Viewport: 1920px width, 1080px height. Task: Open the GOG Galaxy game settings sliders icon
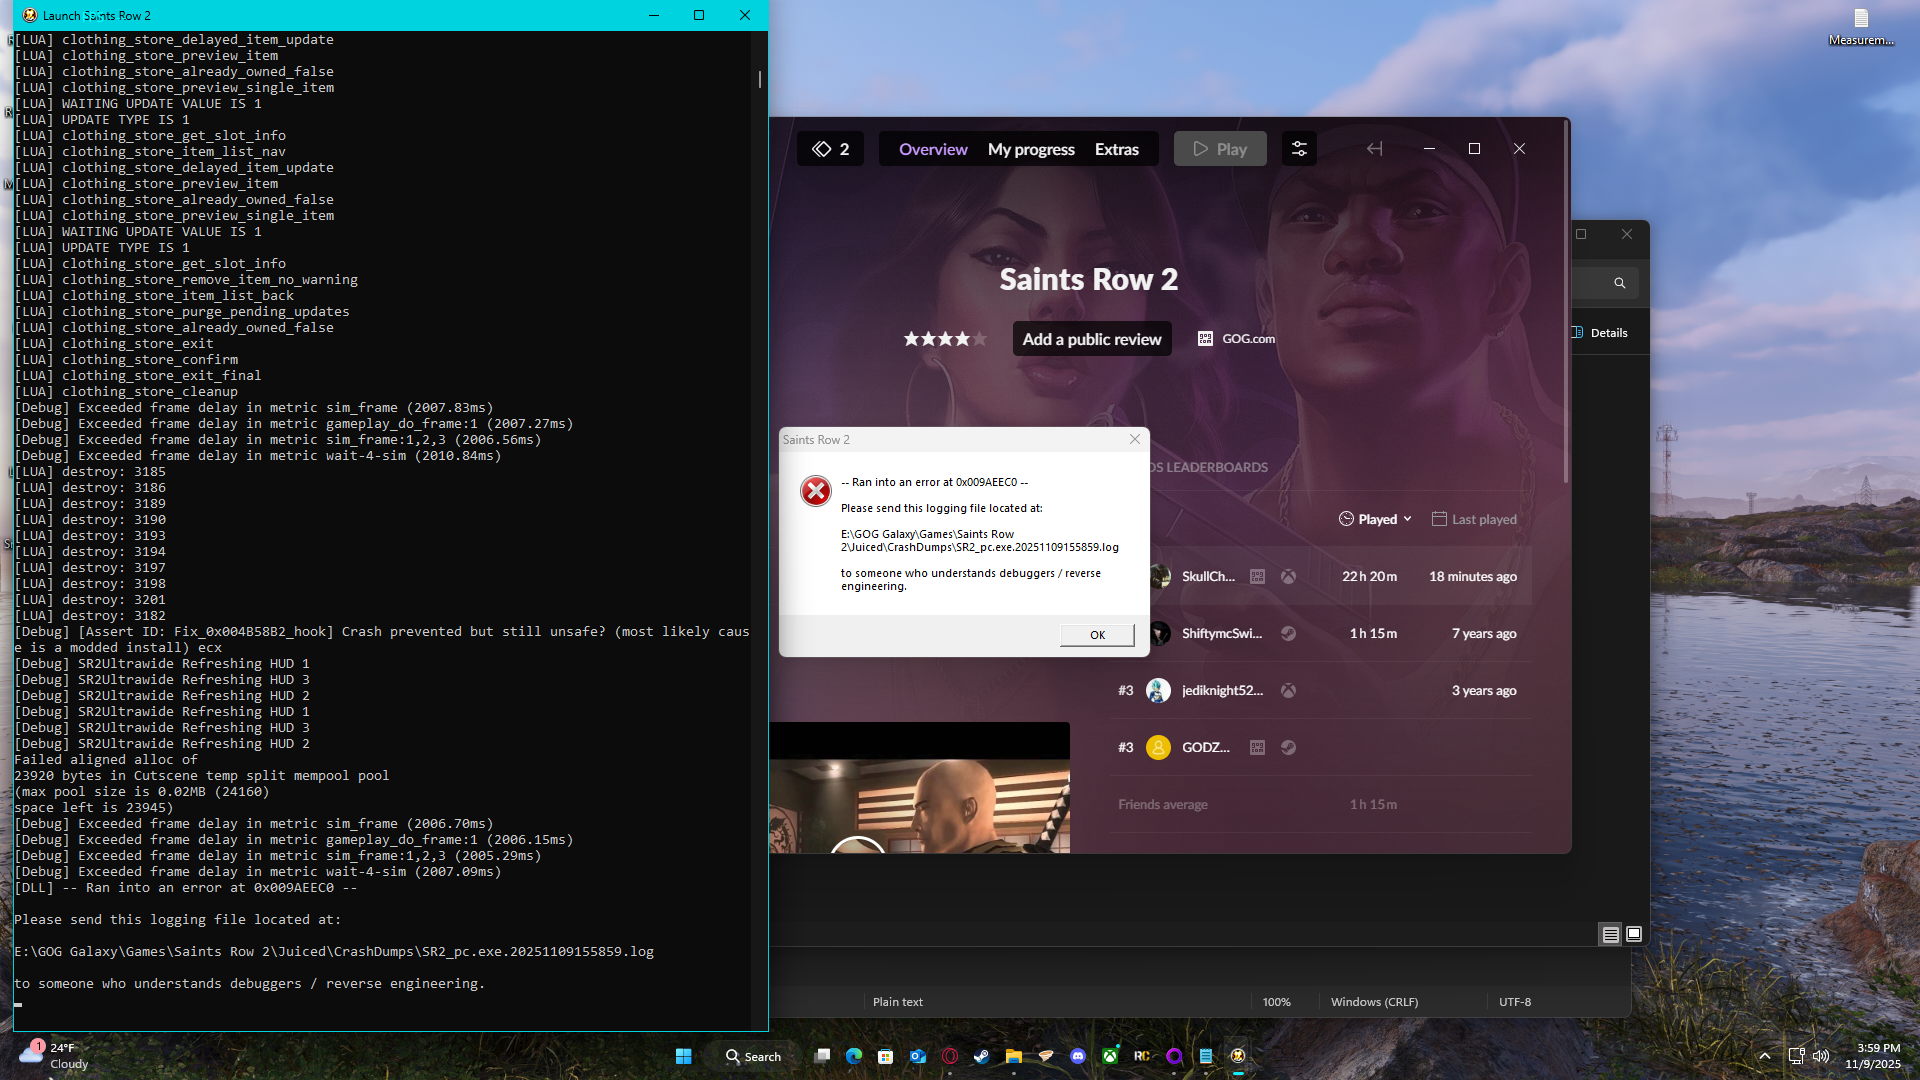point(1299,149)
